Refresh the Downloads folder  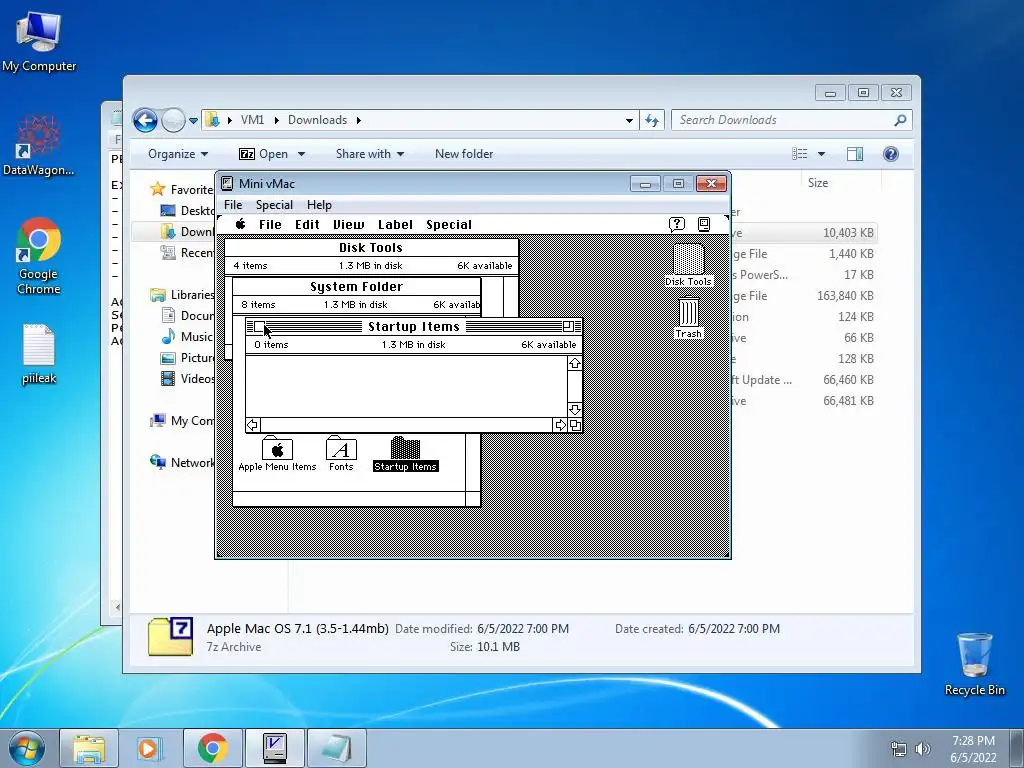point(652,120)
